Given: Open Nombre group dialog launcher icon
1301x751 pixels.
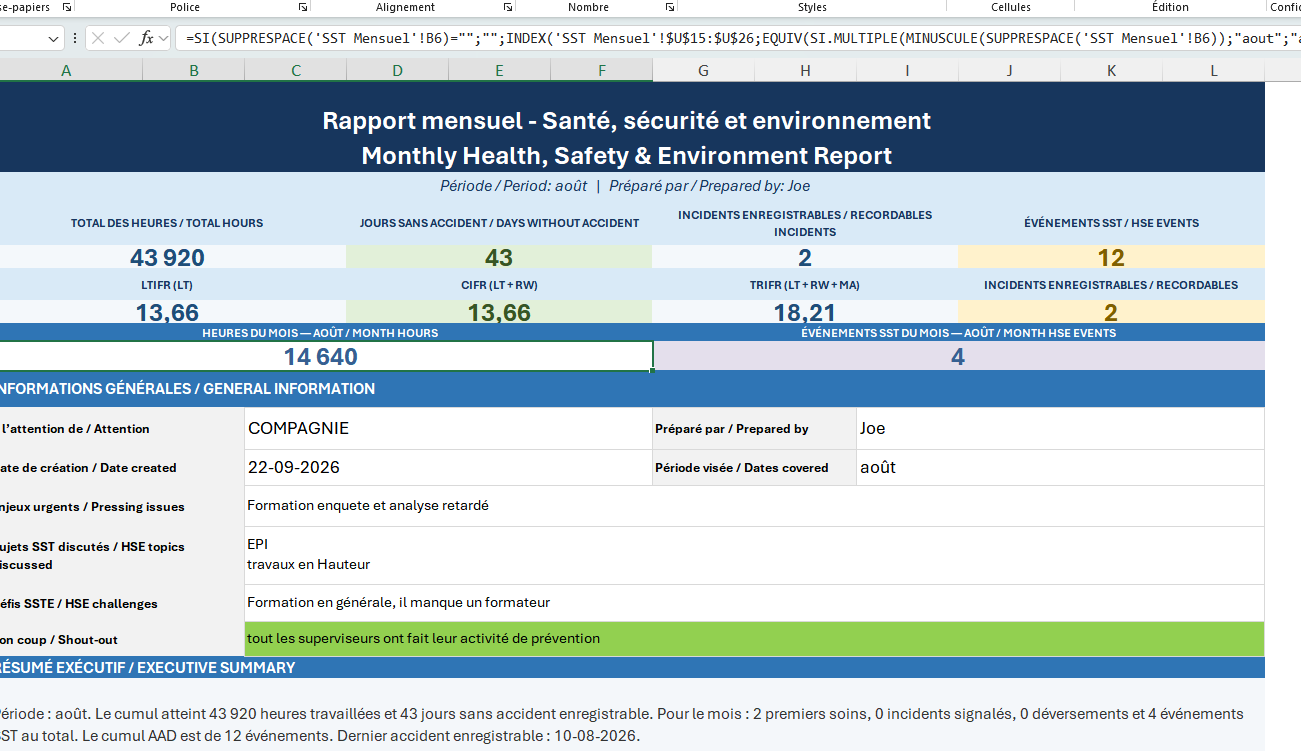Looking at the screenshot, I should pyautogui.click(x=670, y=7).
